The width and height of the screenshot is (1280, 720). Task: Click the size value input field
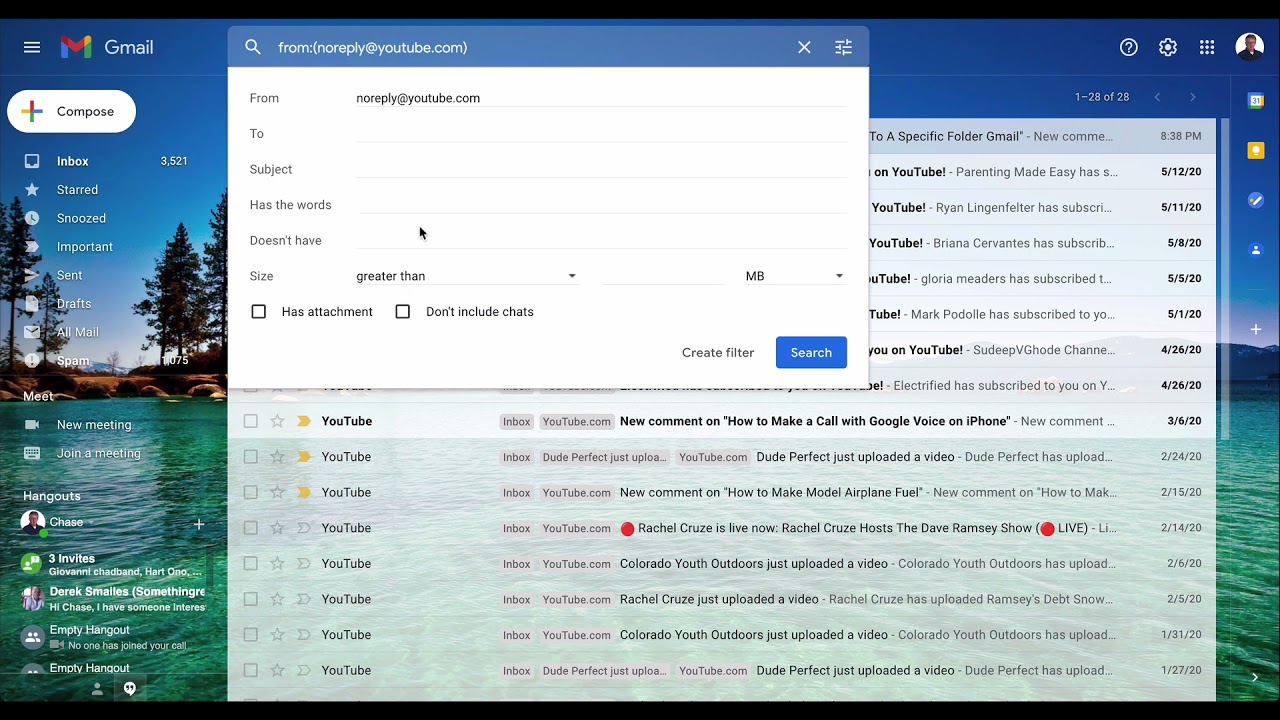click(663, 276)
